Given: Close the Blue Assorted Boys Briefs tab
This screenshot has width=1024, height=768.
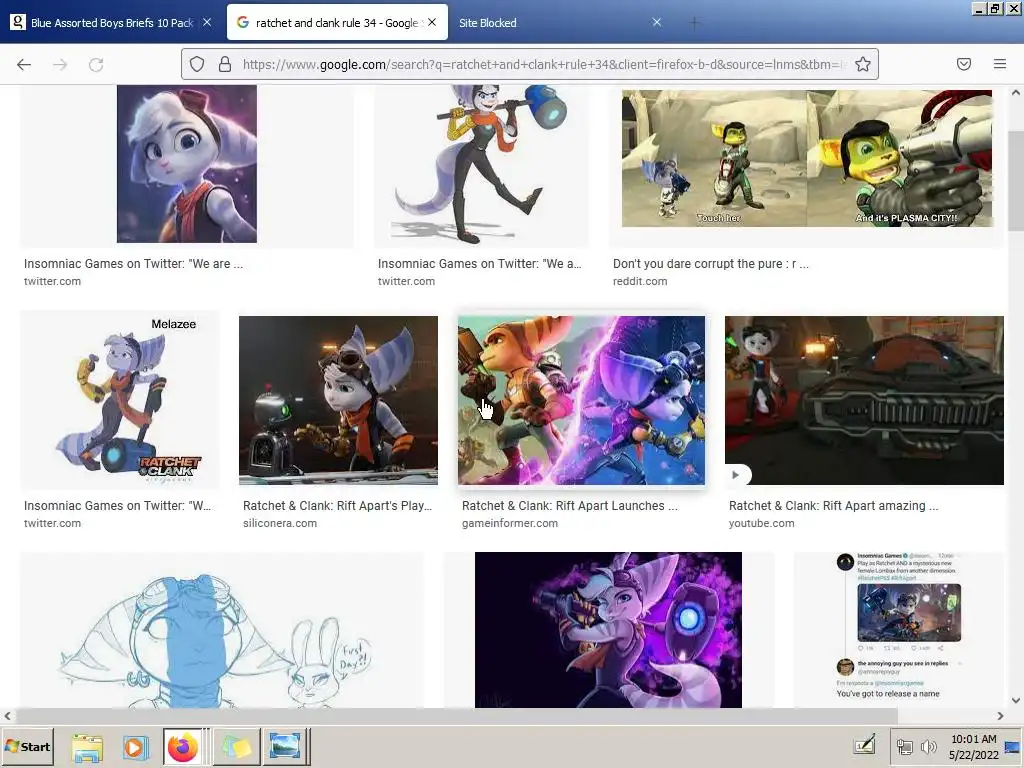Looking at the screenshot, I should pos(207,22).
